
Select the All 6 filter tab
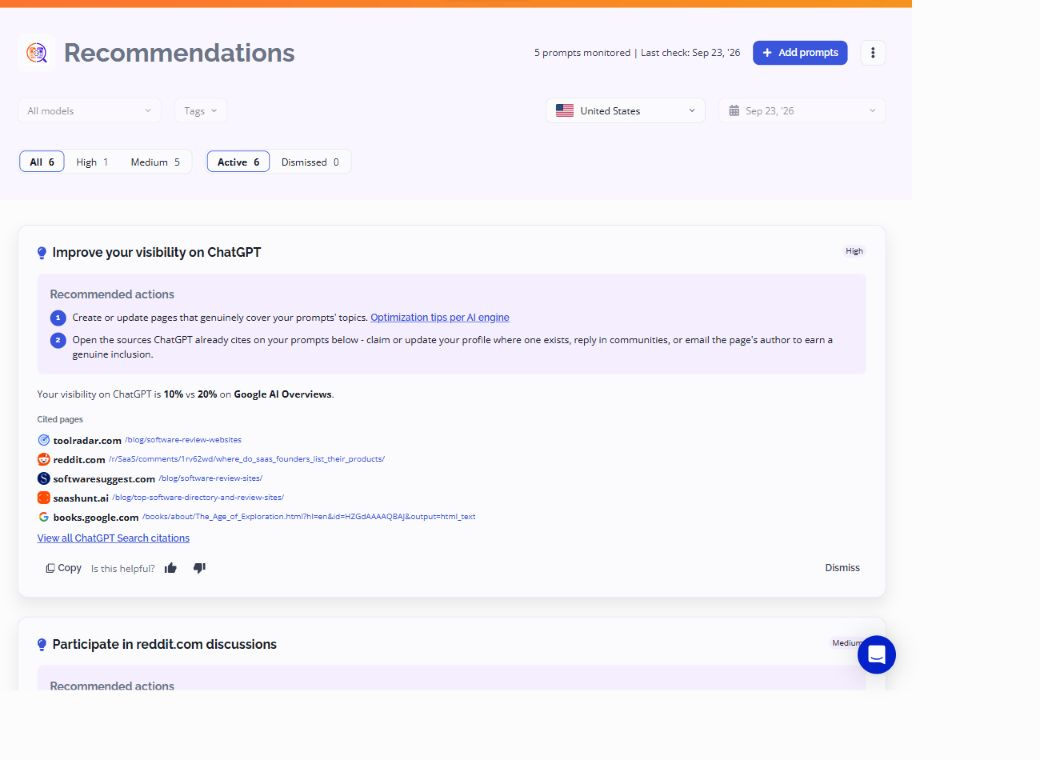(x=42, y=162)
